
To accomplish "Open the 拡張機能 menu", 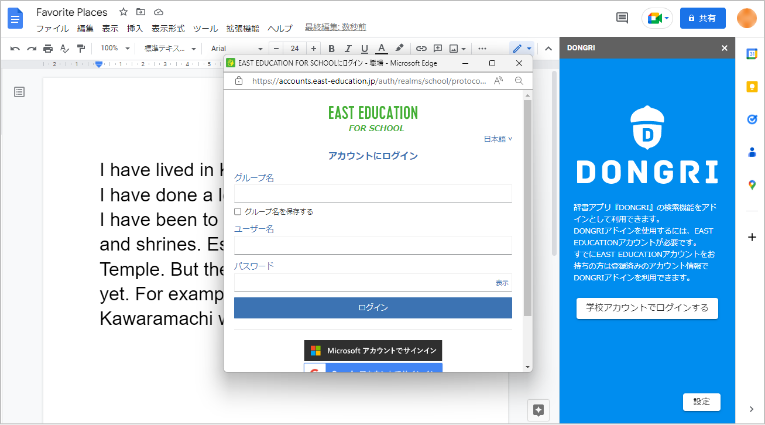I will pyautogui.click(x=242, y=28).
